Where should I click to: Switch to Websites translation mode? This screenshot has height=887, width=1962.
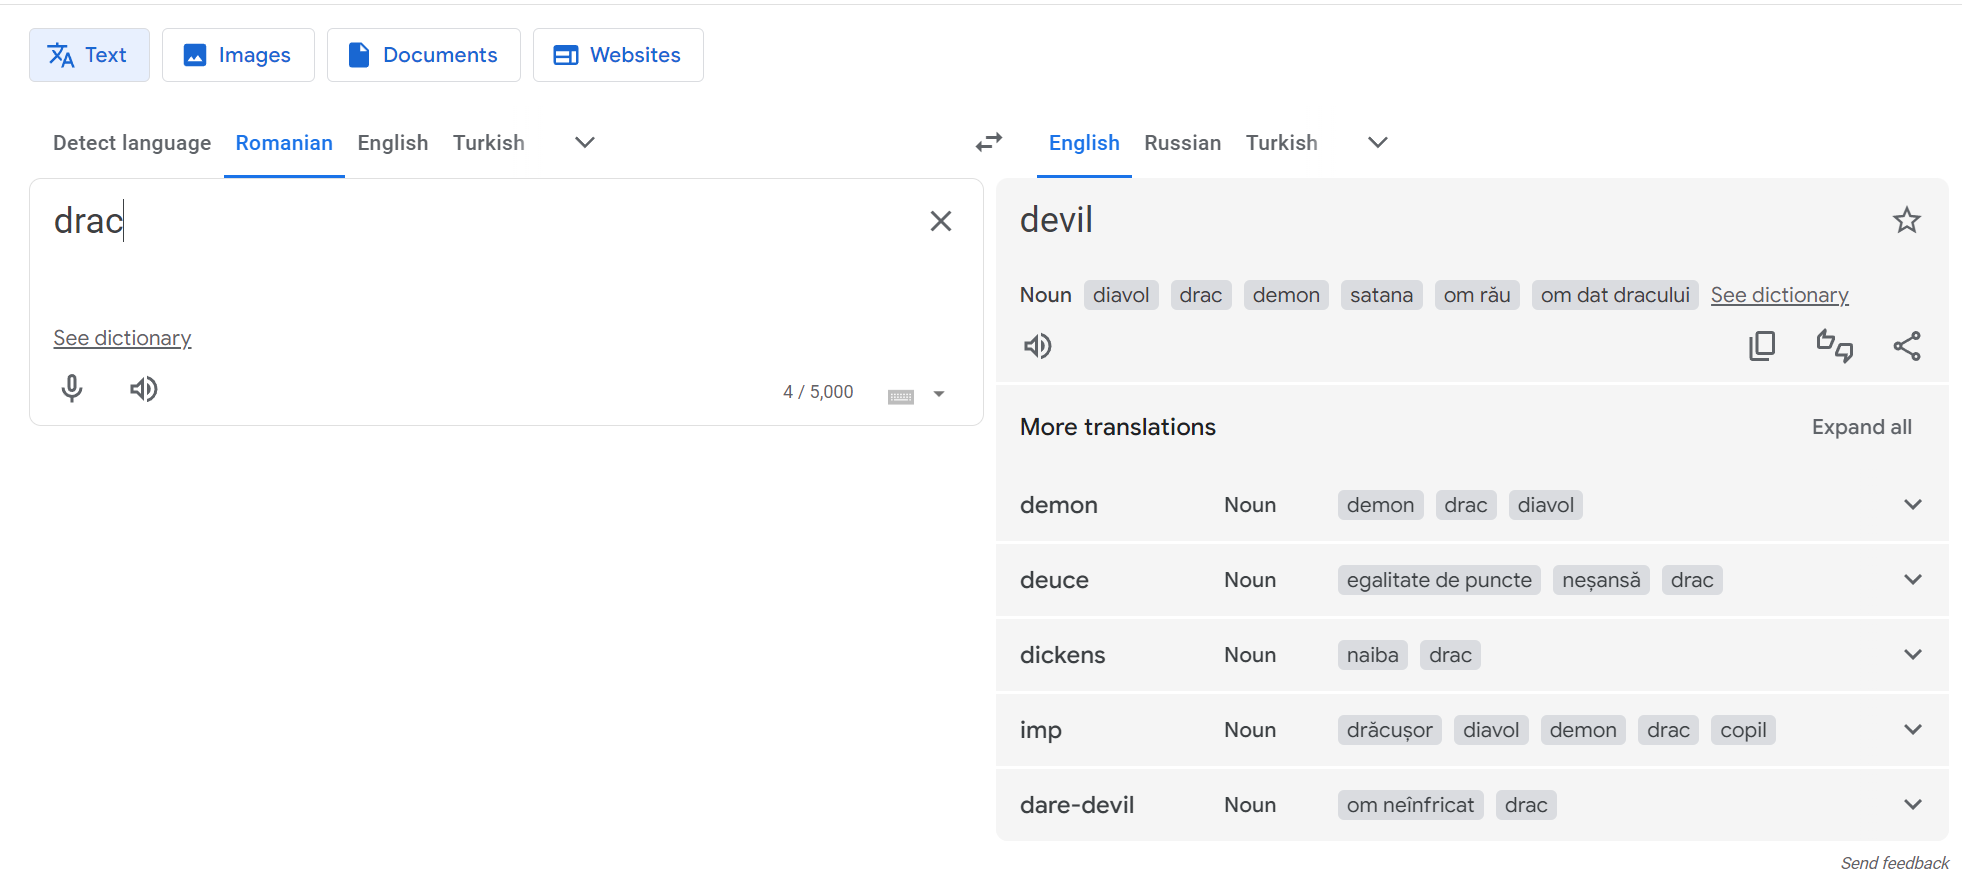(618, 55)
